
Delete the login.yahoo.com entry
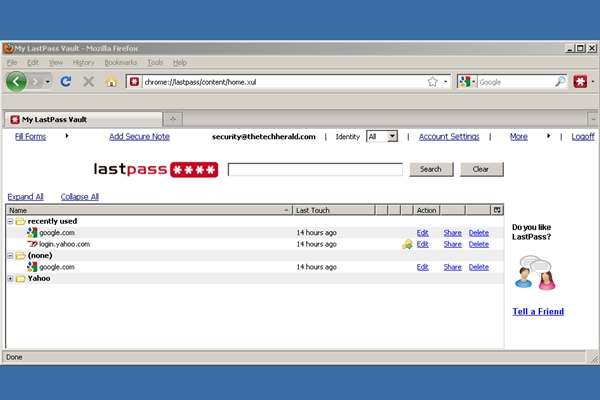479,244
